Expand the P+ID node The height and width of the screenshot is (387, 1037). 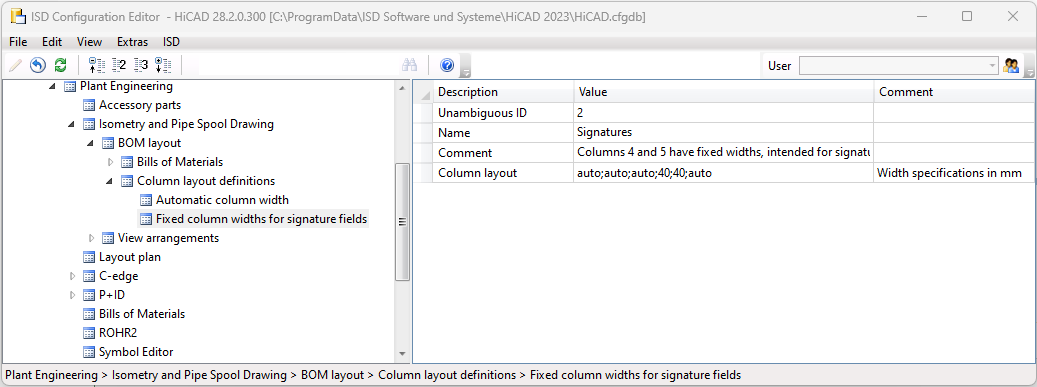[x=72, y=295]
